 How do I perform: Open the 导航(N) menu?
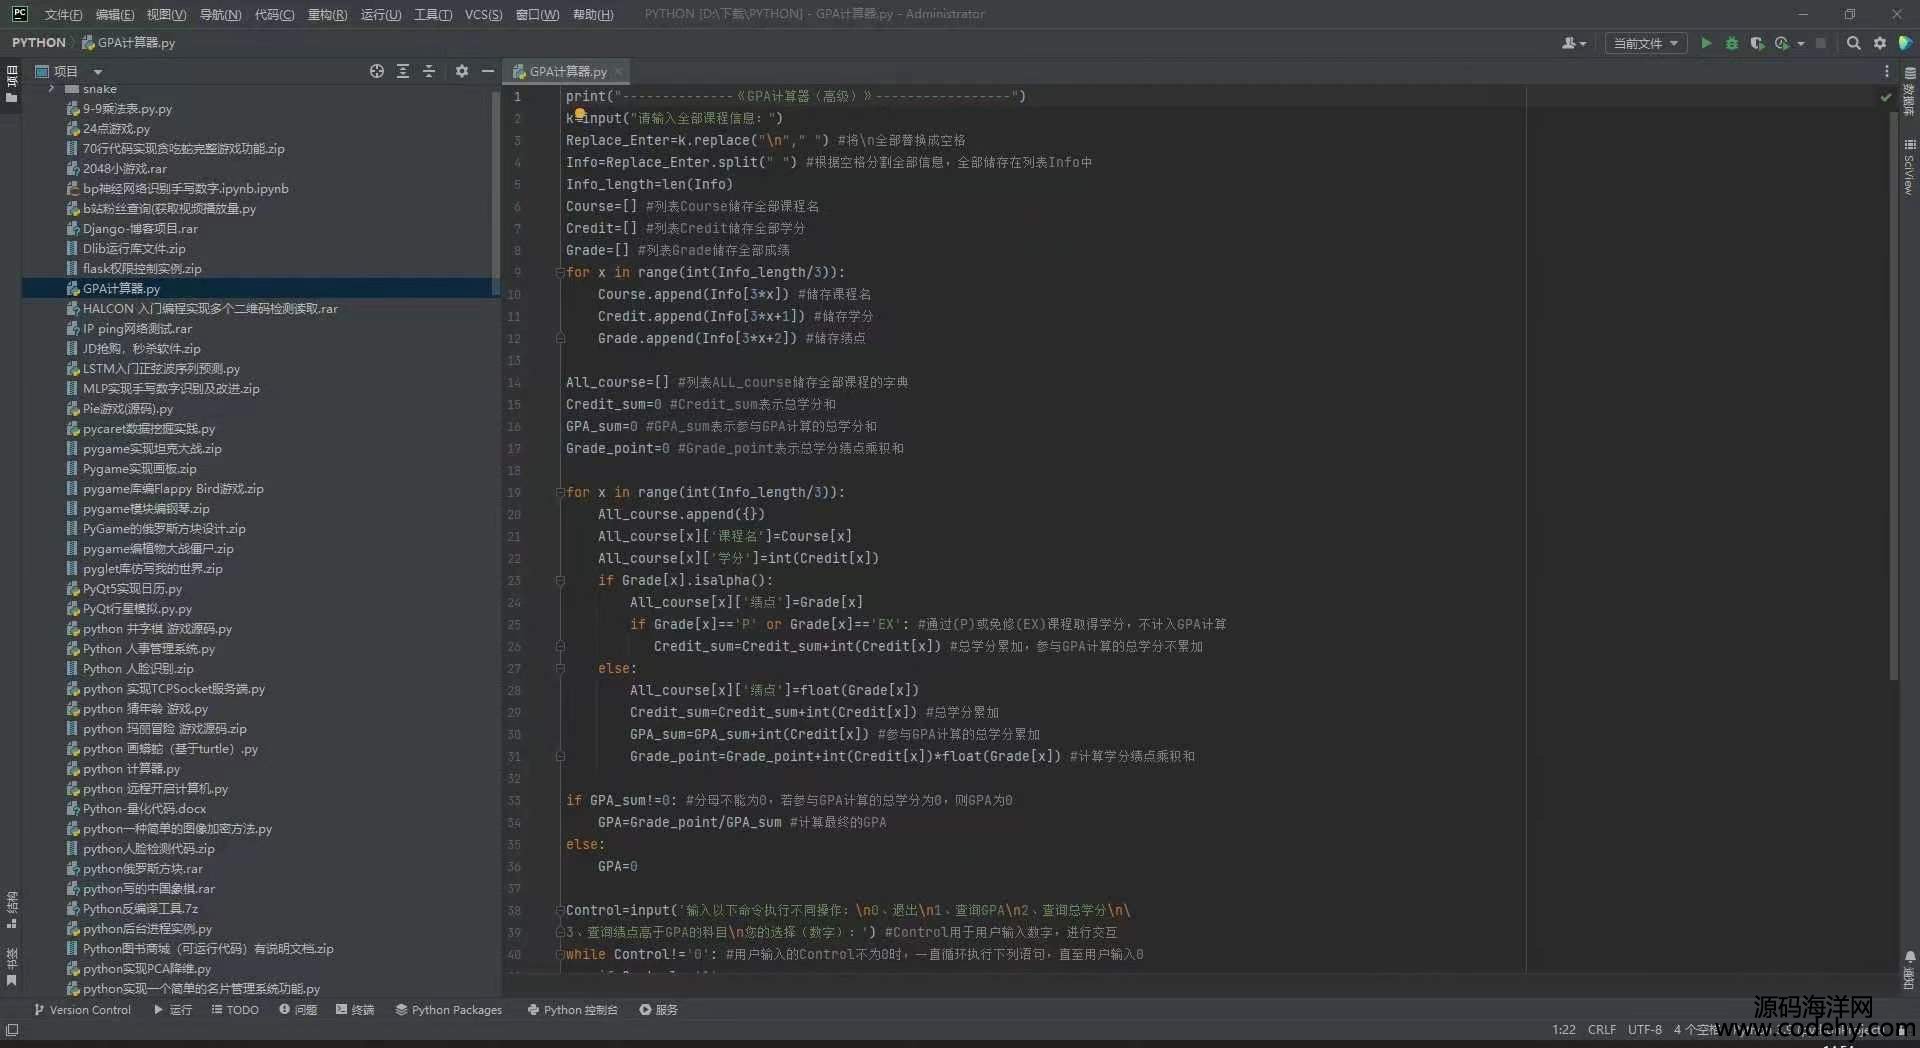click(220, 14)
